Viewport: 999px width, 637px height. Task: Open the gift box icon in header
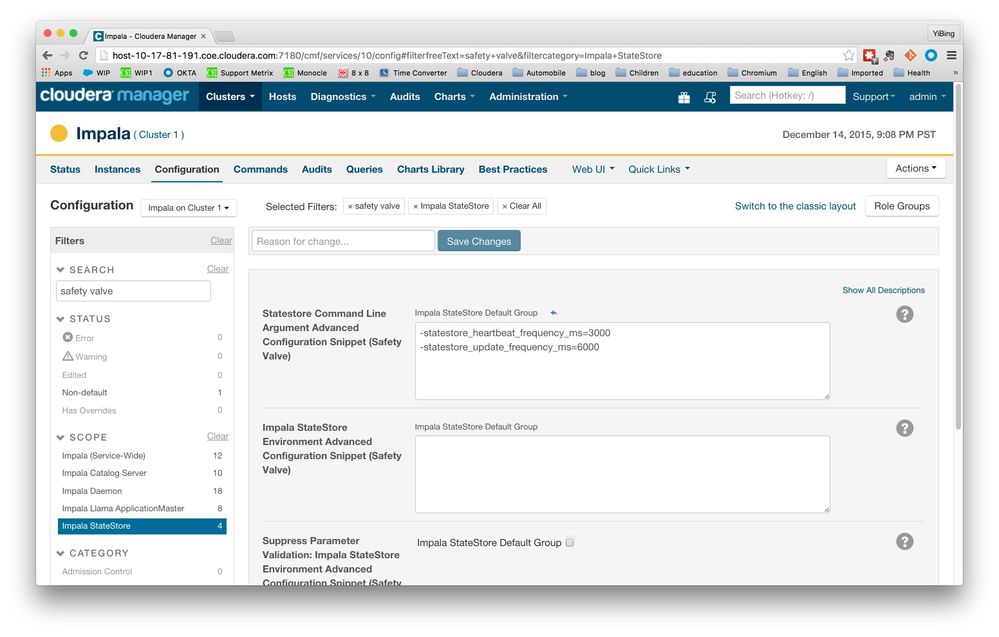[x=684, y=97]
